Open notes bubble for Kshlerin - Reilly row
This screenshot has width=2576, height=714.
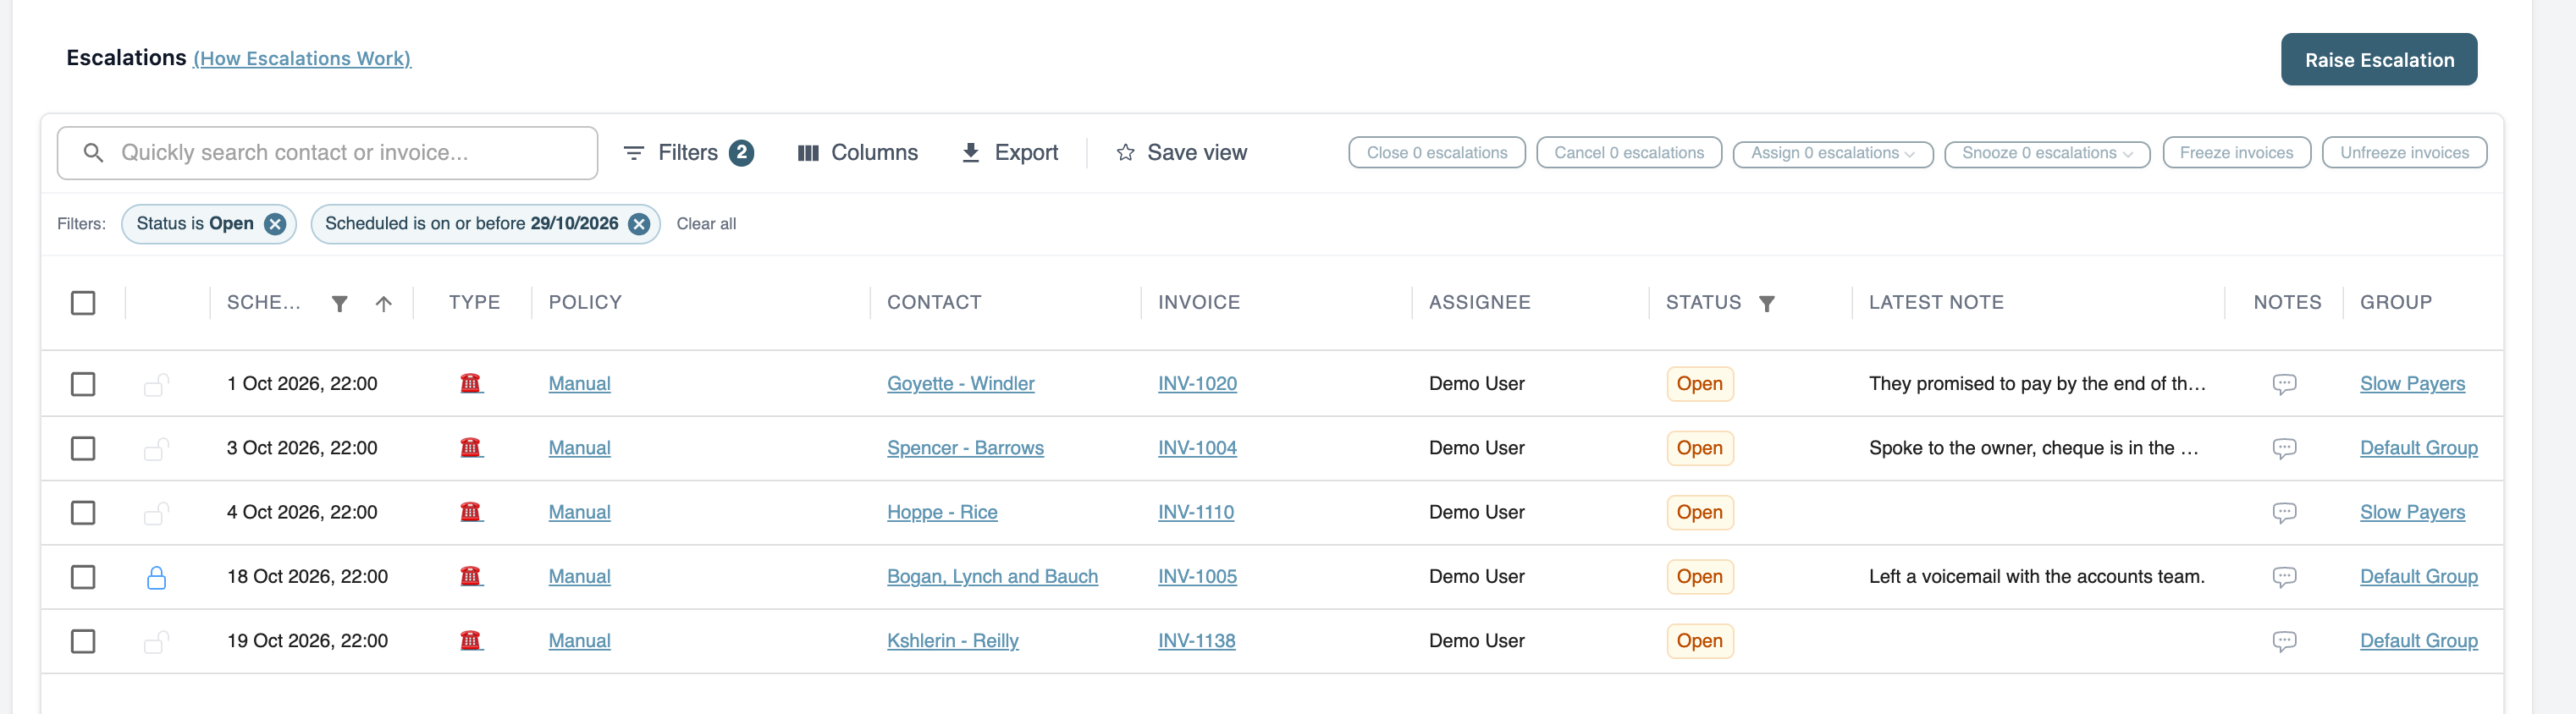(2284, 641)
